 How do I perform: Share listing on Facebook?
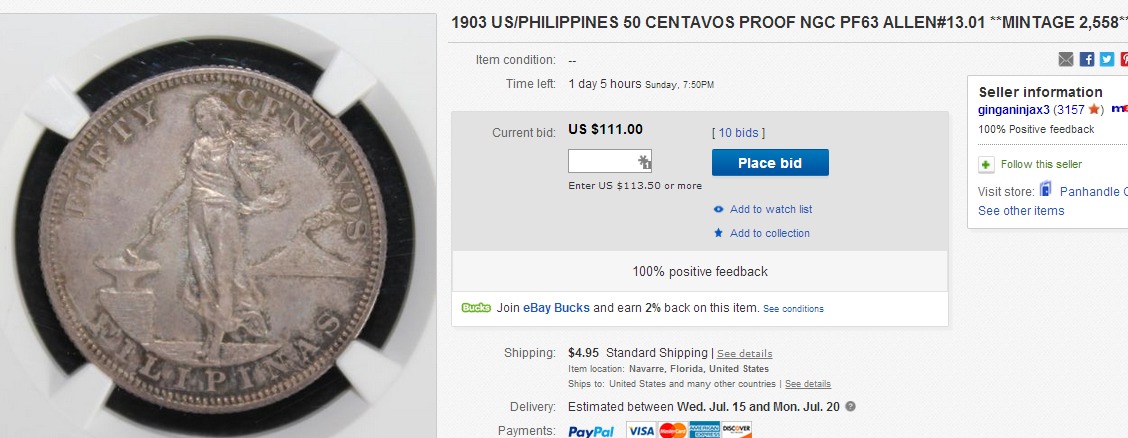click(1087, 60)
